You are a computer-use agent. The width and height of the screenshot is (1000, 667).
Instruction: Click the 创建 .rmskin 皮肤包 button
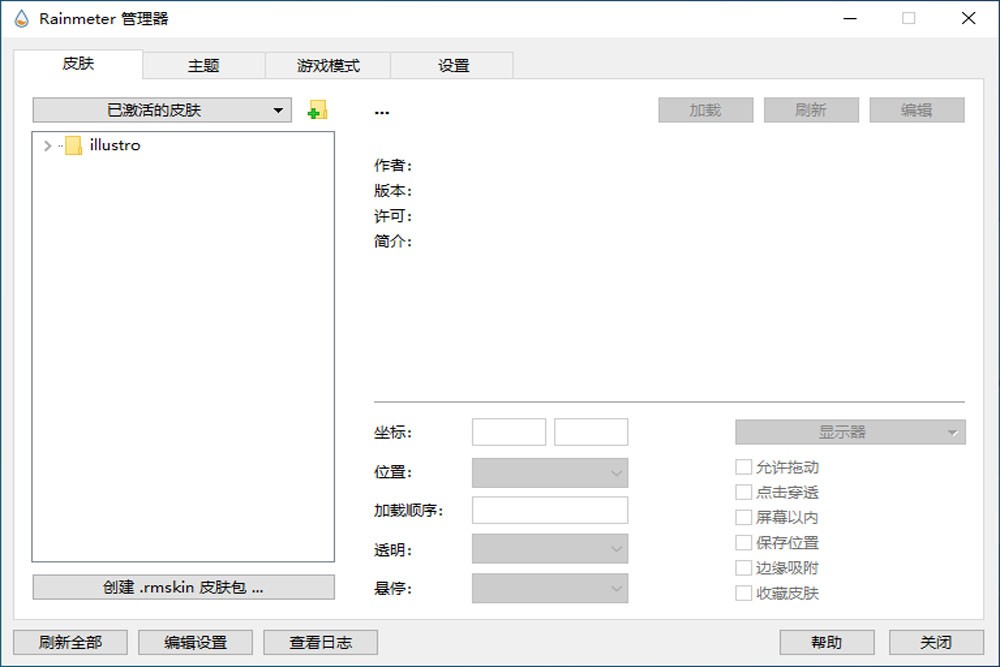click(x=184, y=587)
